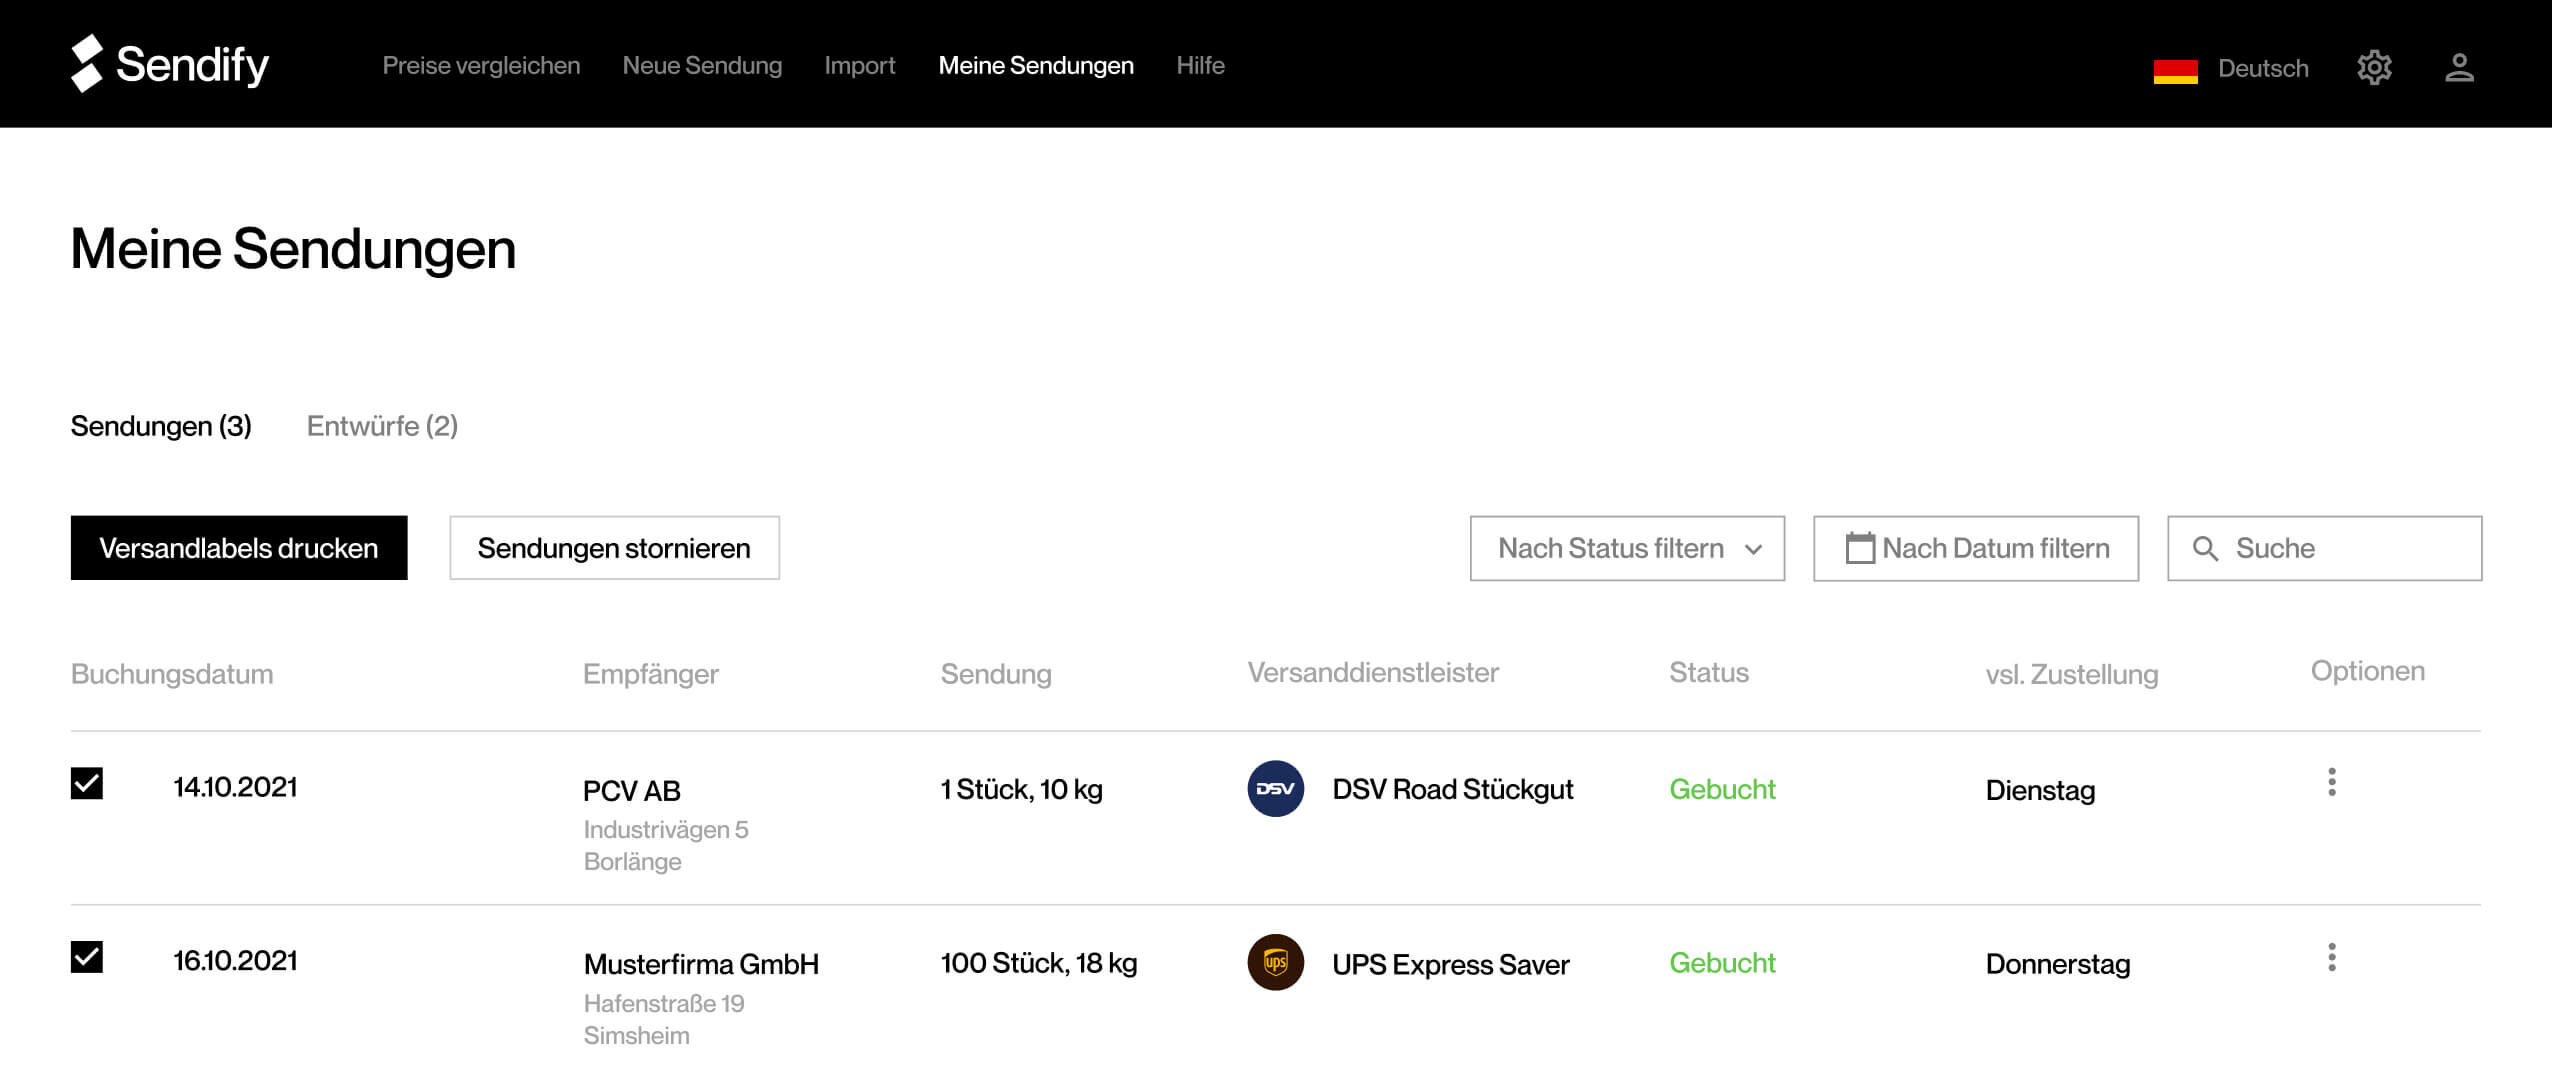Click the address Industrivägen 5
The image size is (2552, 1071).
(x=666, y=830)
